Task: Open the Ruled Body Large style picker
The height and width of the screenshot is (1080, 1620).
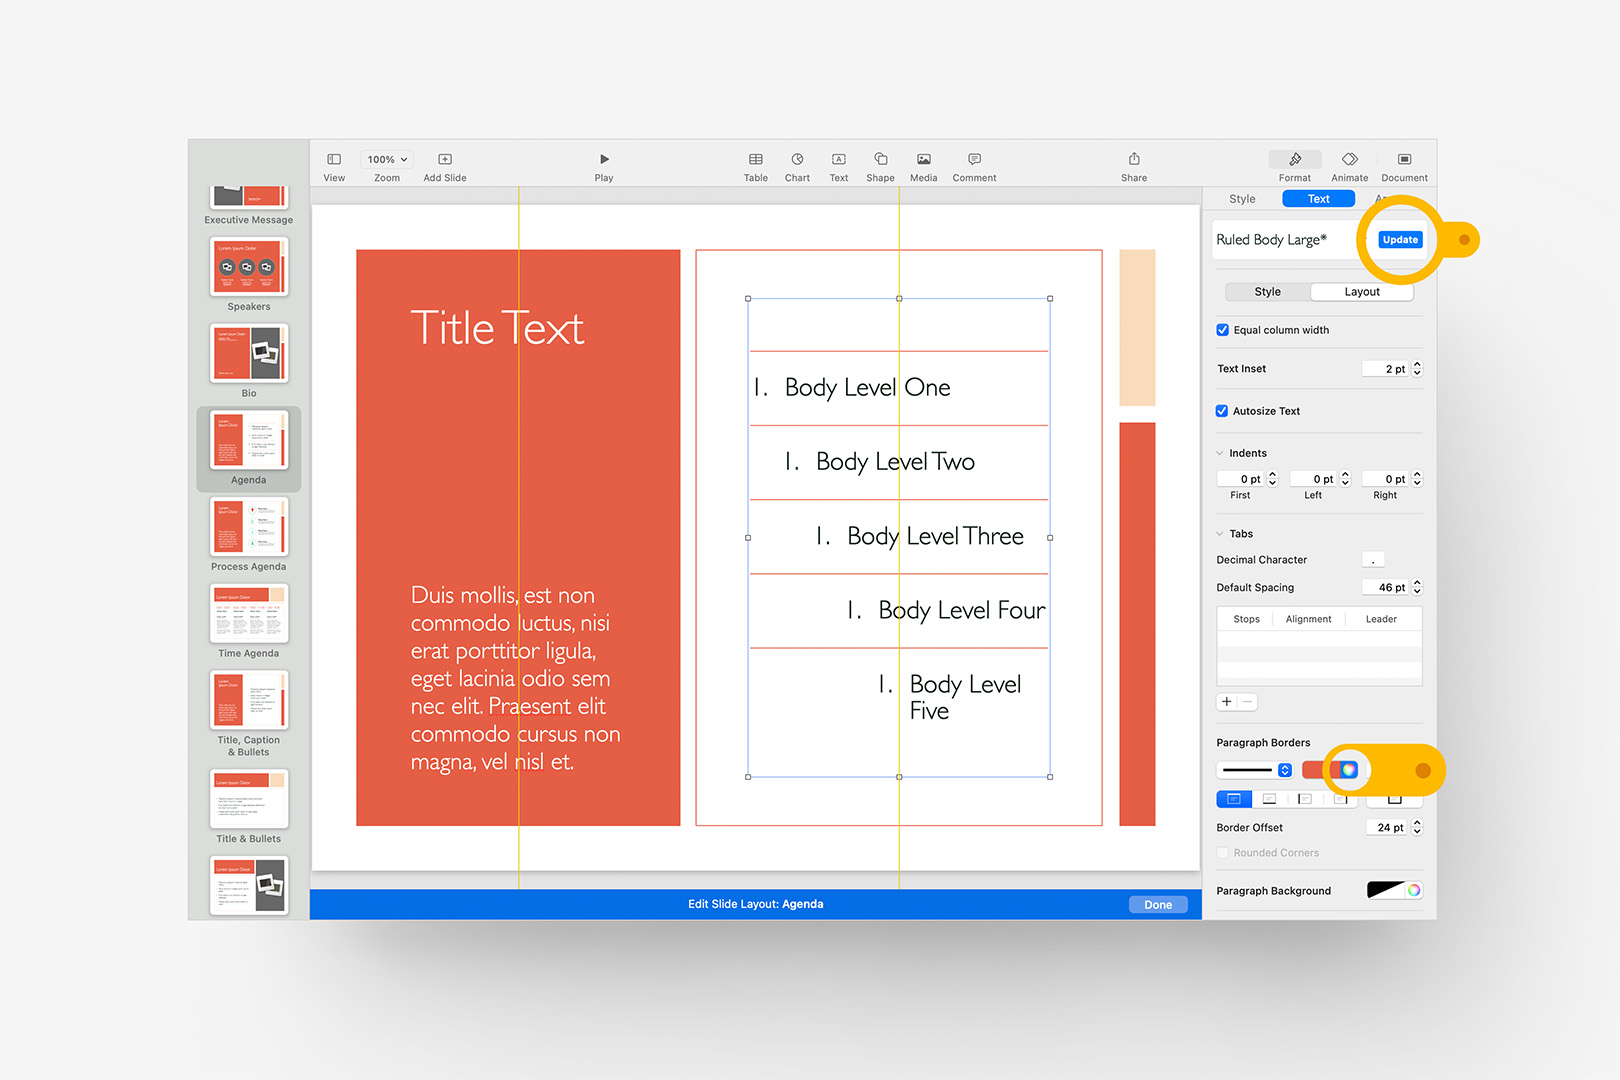Action: tap(1290, 240)
